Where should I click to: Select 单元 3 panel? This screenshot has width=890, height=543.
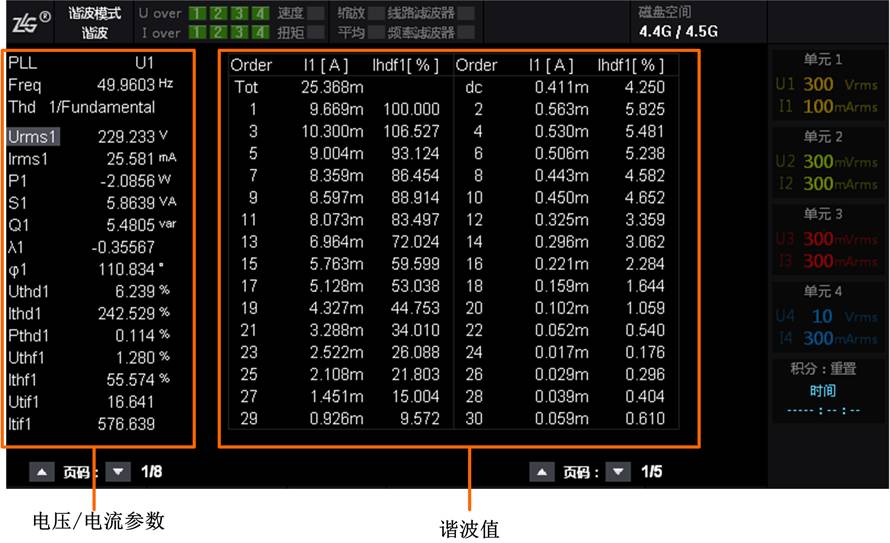826,237
